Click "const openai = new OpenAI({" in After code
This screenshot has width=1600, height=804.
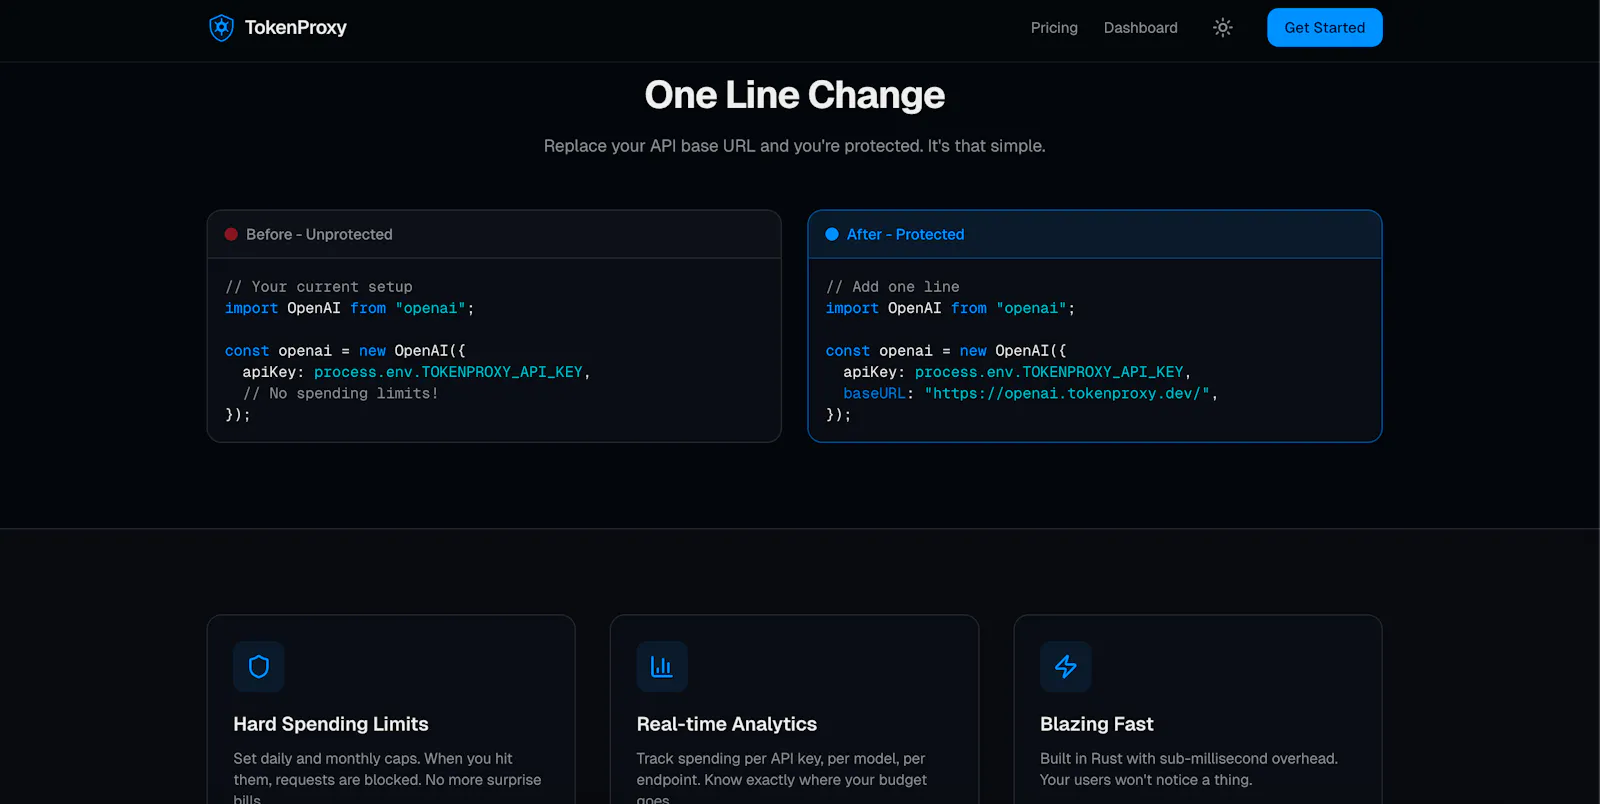(x=946, y=351)
